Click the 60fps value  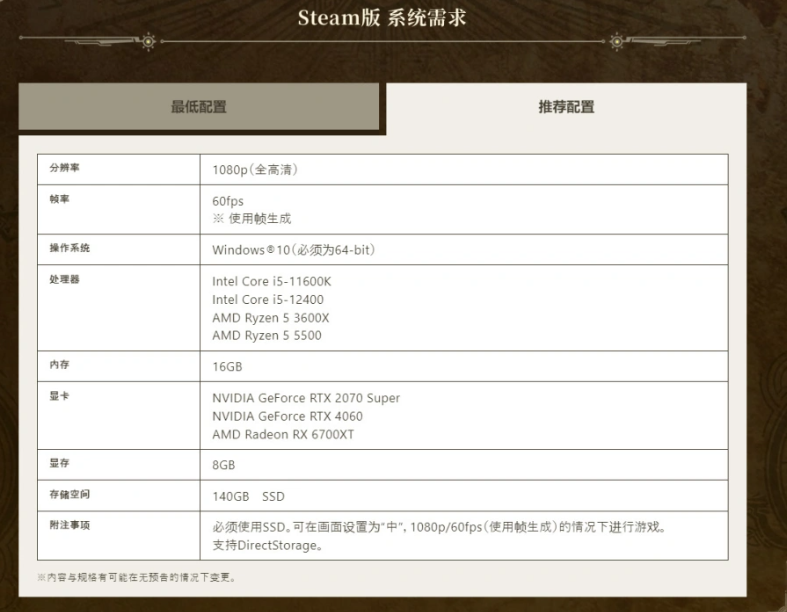[228, 201]
